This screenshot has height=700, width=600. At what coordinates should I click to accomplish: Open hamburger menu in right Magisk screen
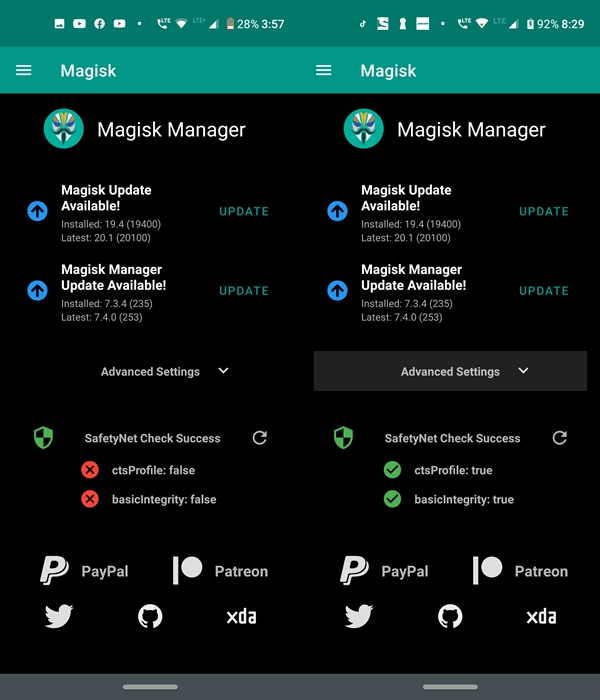click(324, 70)
